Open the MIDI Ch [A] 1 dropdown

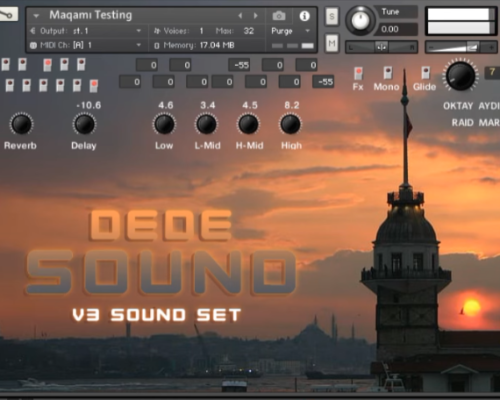tap(139, 45)
